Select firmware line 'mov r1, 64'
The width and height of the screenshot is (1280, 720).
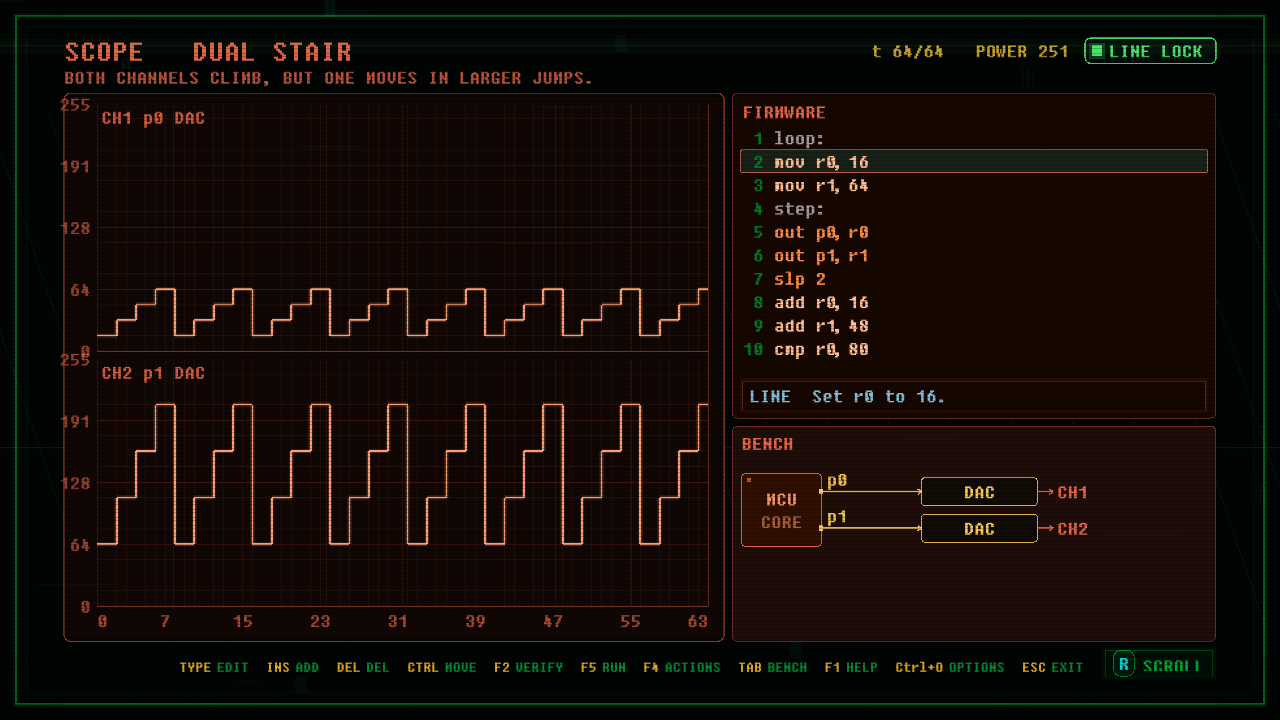click(973, 186)
